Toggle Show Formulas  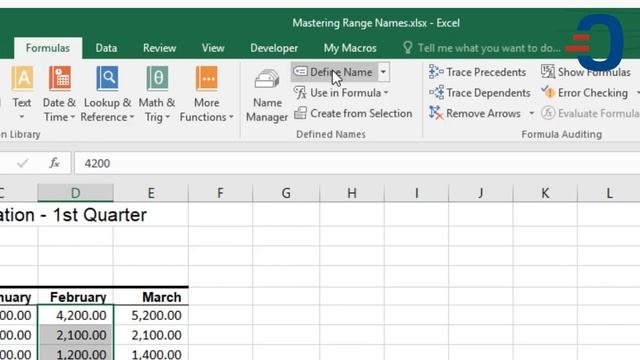click(x=586, y=72)
